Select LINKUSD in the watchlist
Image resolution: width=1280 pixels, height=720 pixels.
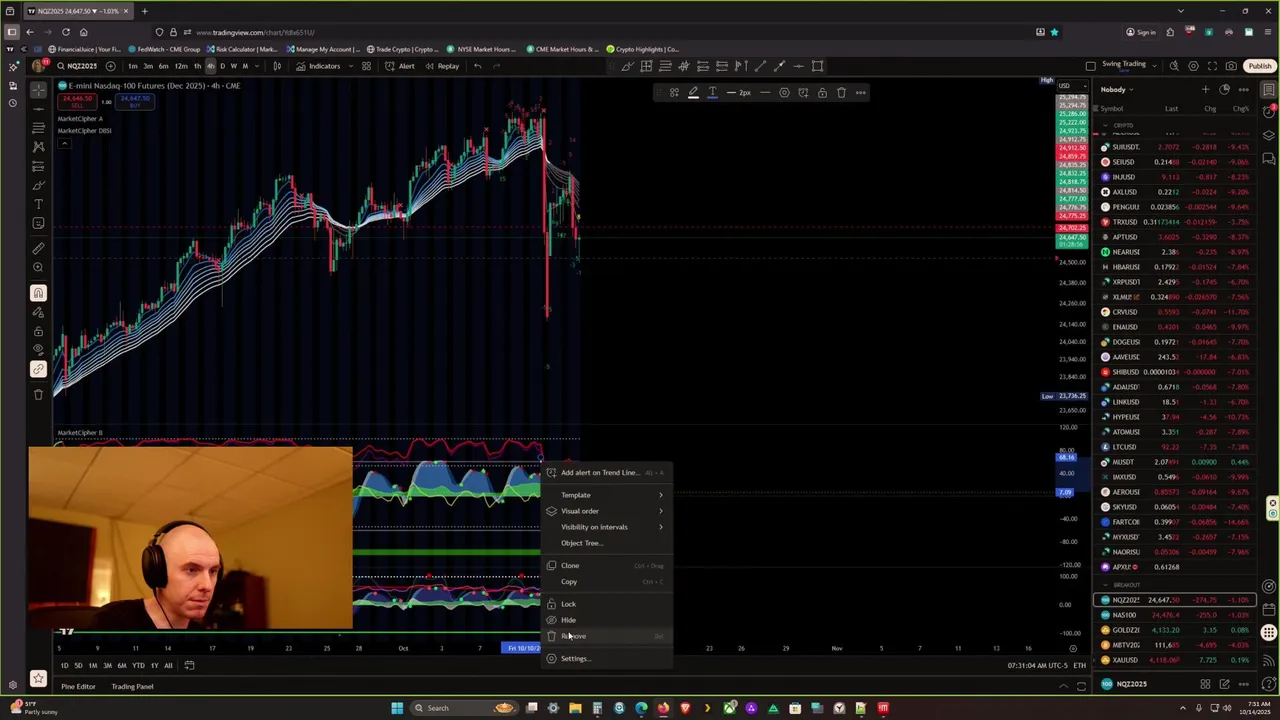[1175, 402]
